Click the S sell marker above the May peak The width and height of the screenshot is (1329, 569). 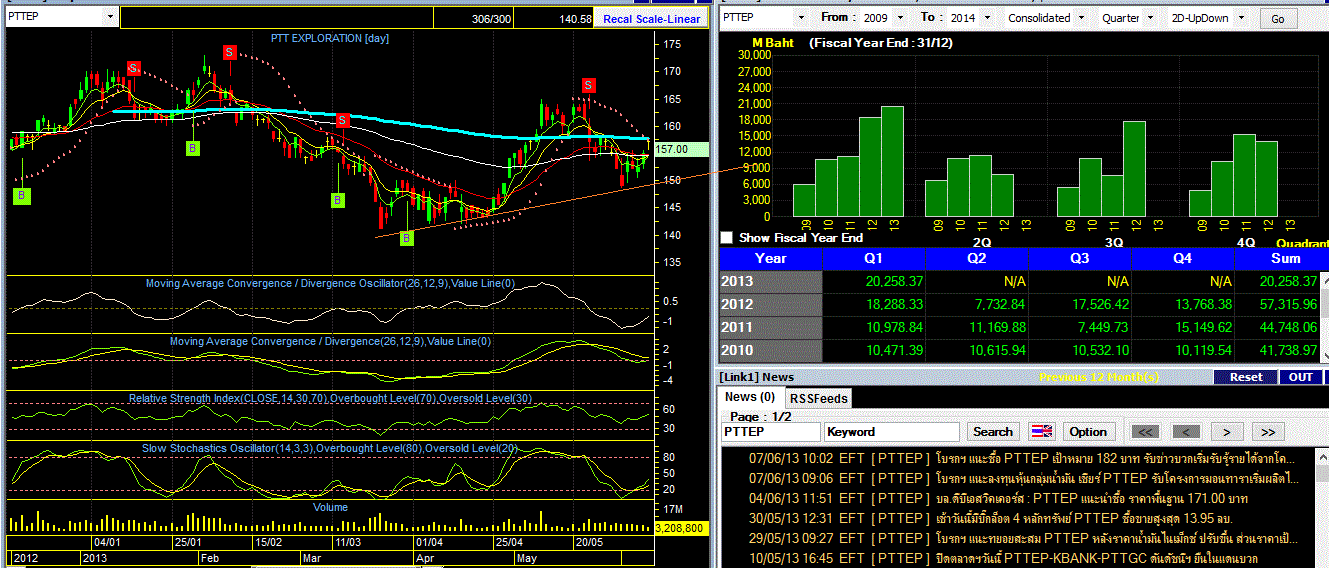588,85
